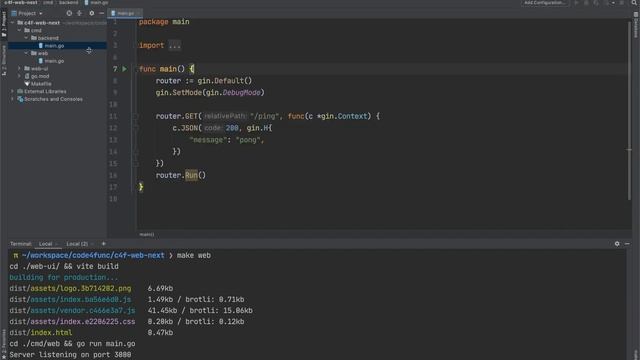Click line number 7 in gutter
Image resolution: width=640 pixels, height=360 pixels.
[115, 69]
